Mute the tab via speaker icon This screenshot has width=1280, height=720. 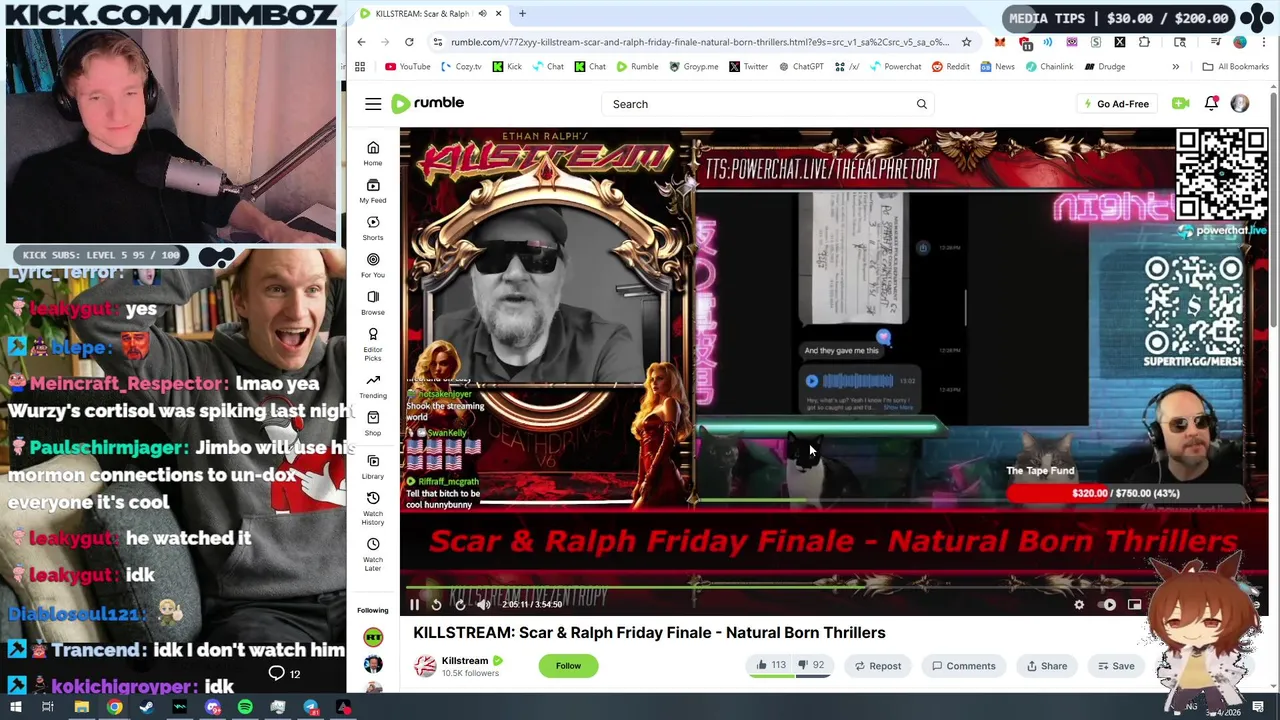coord(482,14)
